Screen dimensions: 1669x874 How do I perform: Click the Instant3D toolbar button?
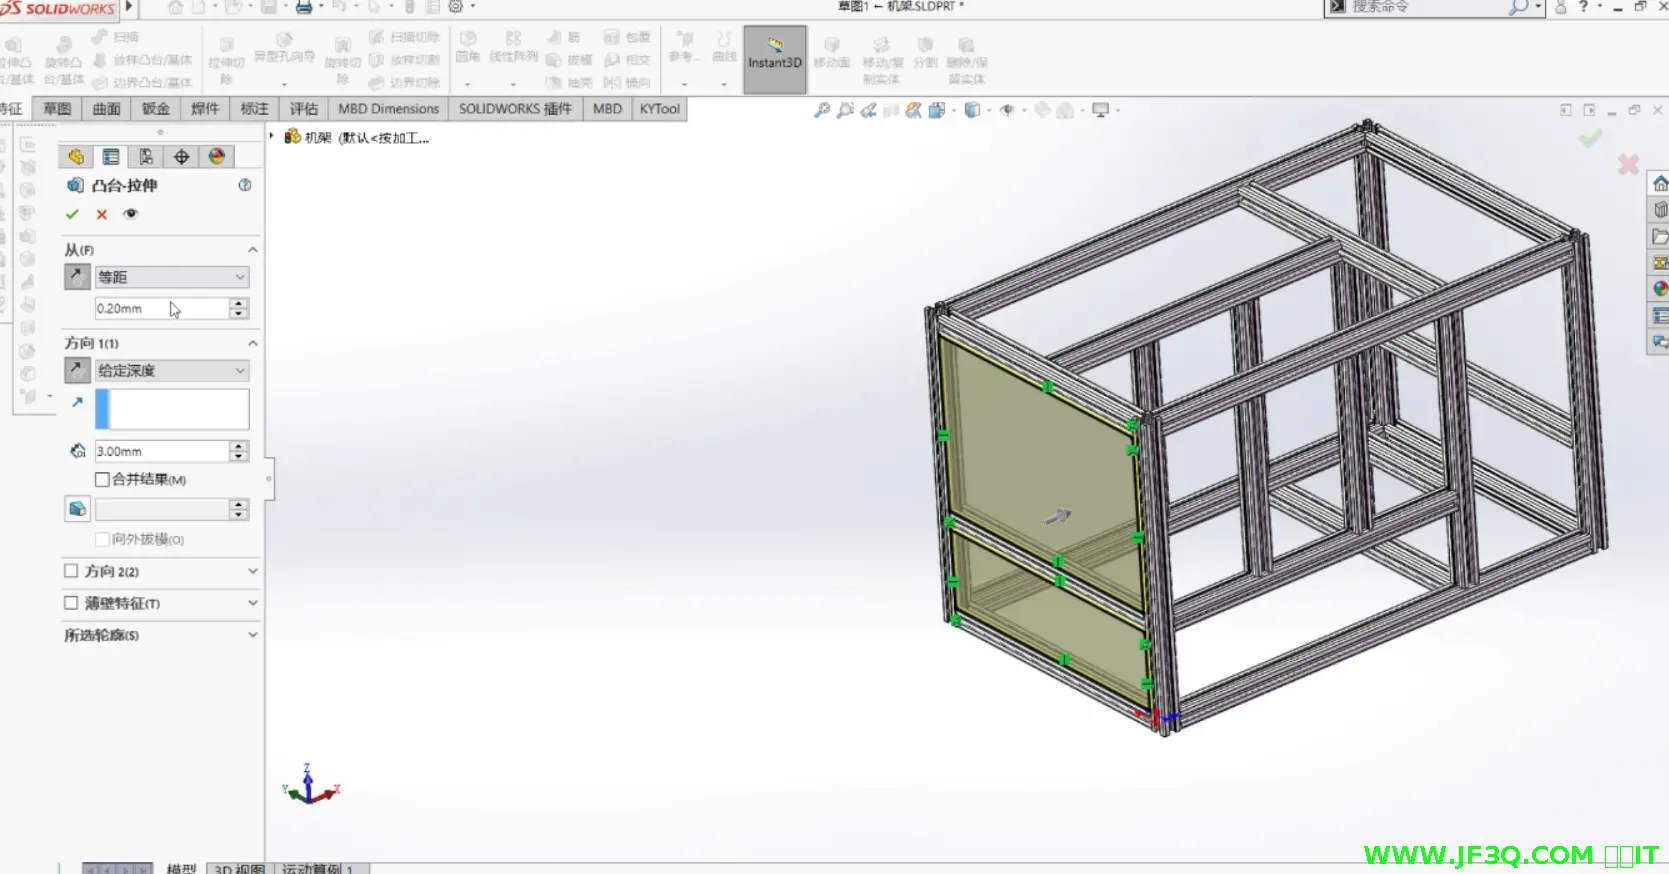coord(775,59)
